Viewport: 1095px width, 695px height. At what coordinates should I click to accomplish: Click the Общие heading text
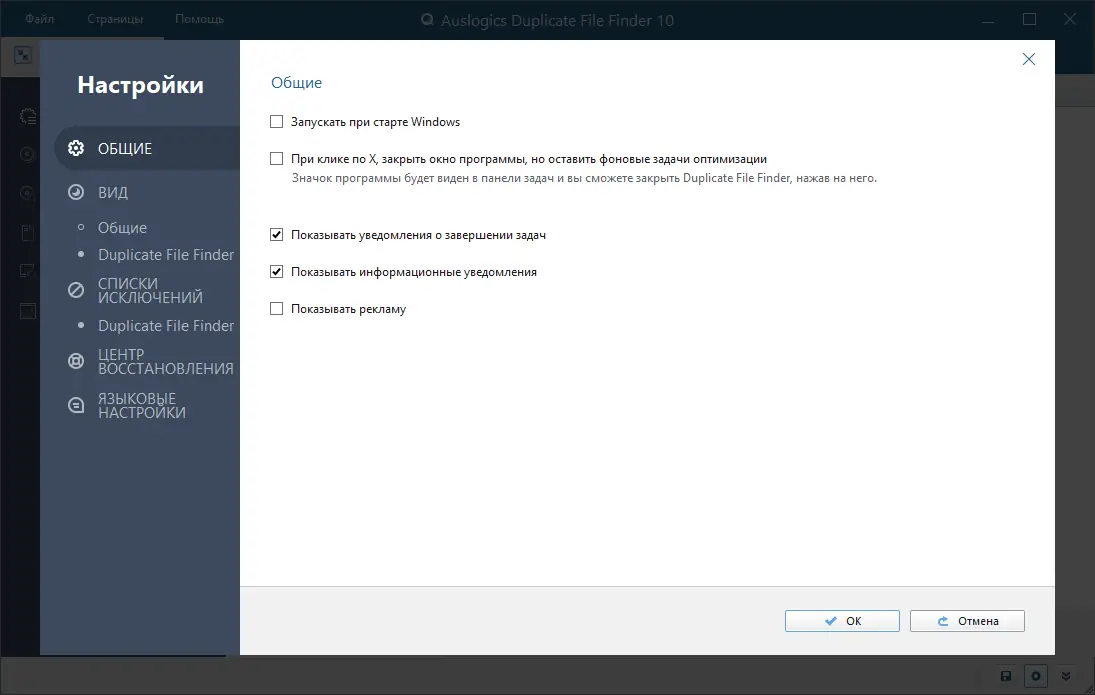[296, 82]
